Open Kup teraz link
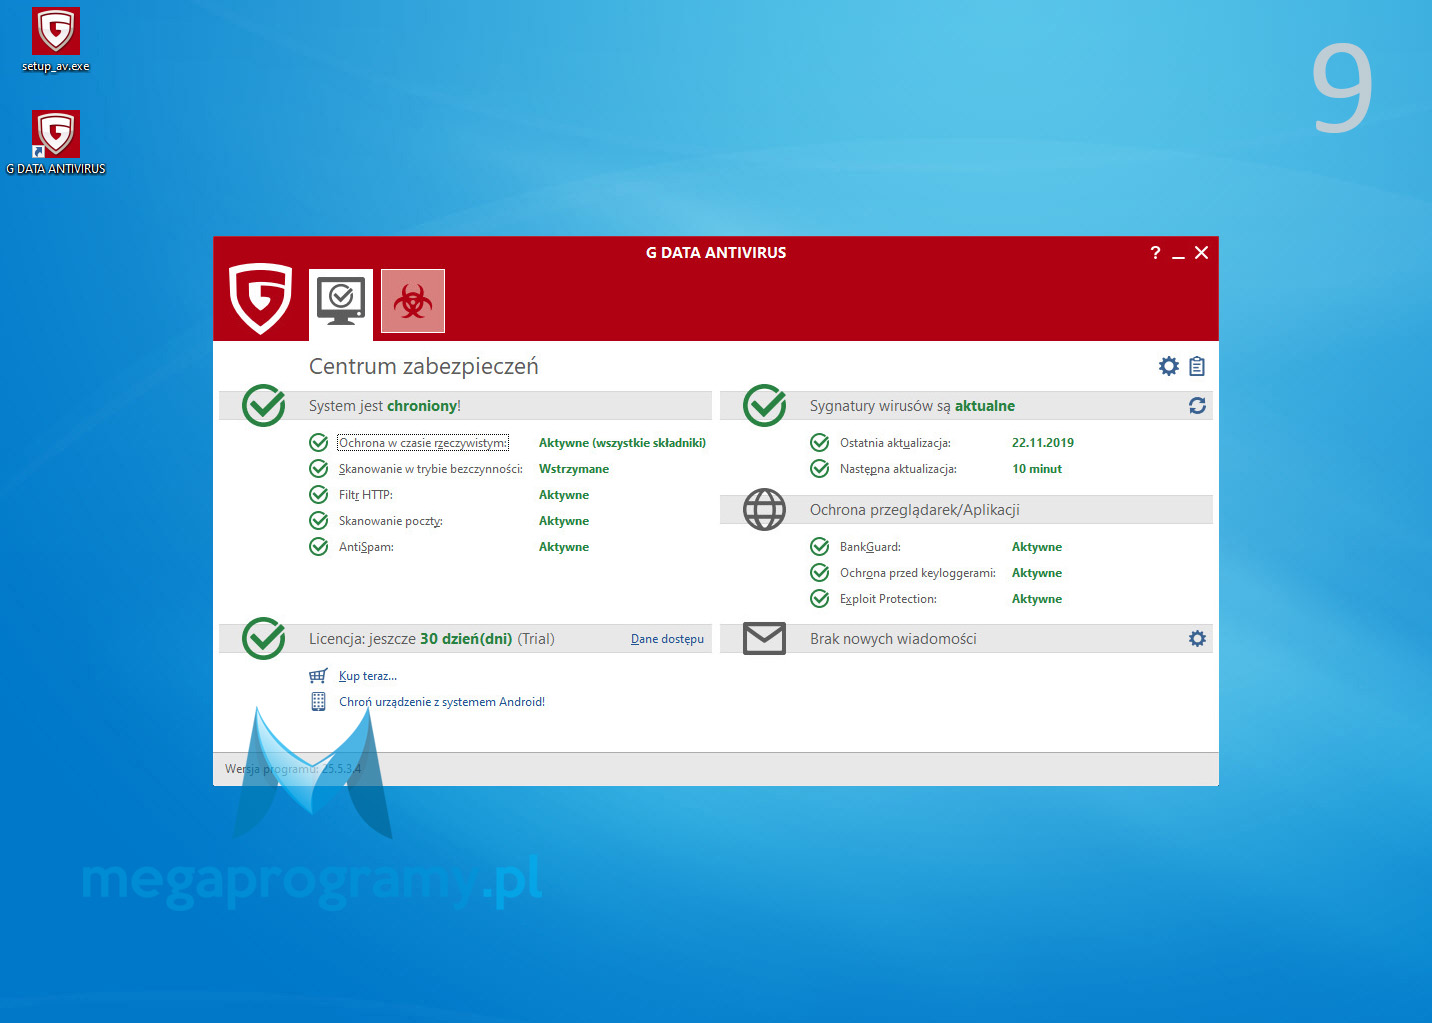 tap(368, 676)
